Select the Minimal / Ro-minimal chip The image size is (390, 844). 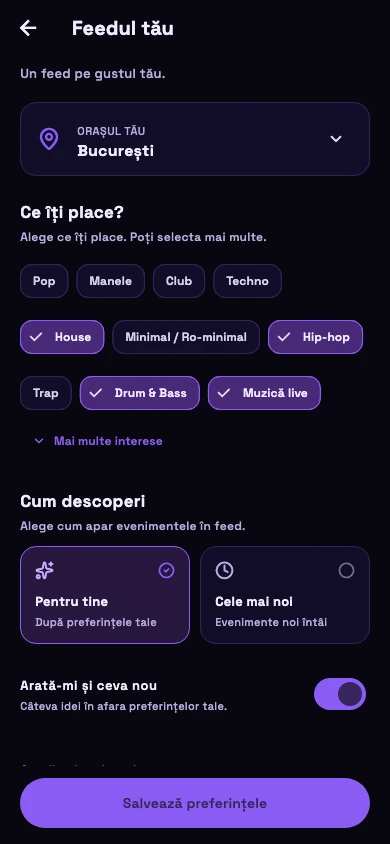point(186,337)
